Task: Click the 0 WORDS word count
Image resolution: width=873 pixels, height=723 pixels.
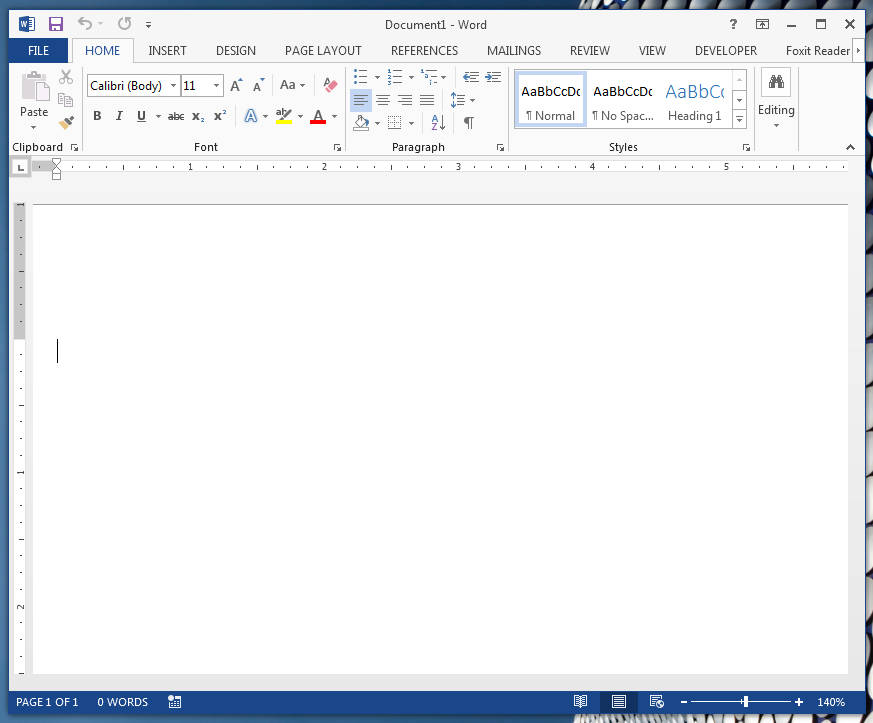Action: 122,702
